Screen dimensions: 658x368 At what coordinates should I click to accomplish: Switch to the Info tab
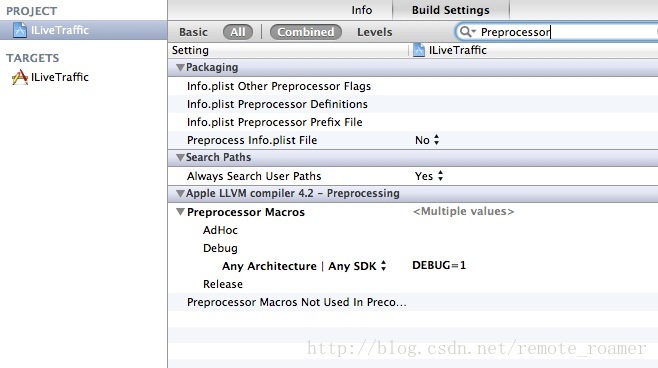tap(362, 10)
